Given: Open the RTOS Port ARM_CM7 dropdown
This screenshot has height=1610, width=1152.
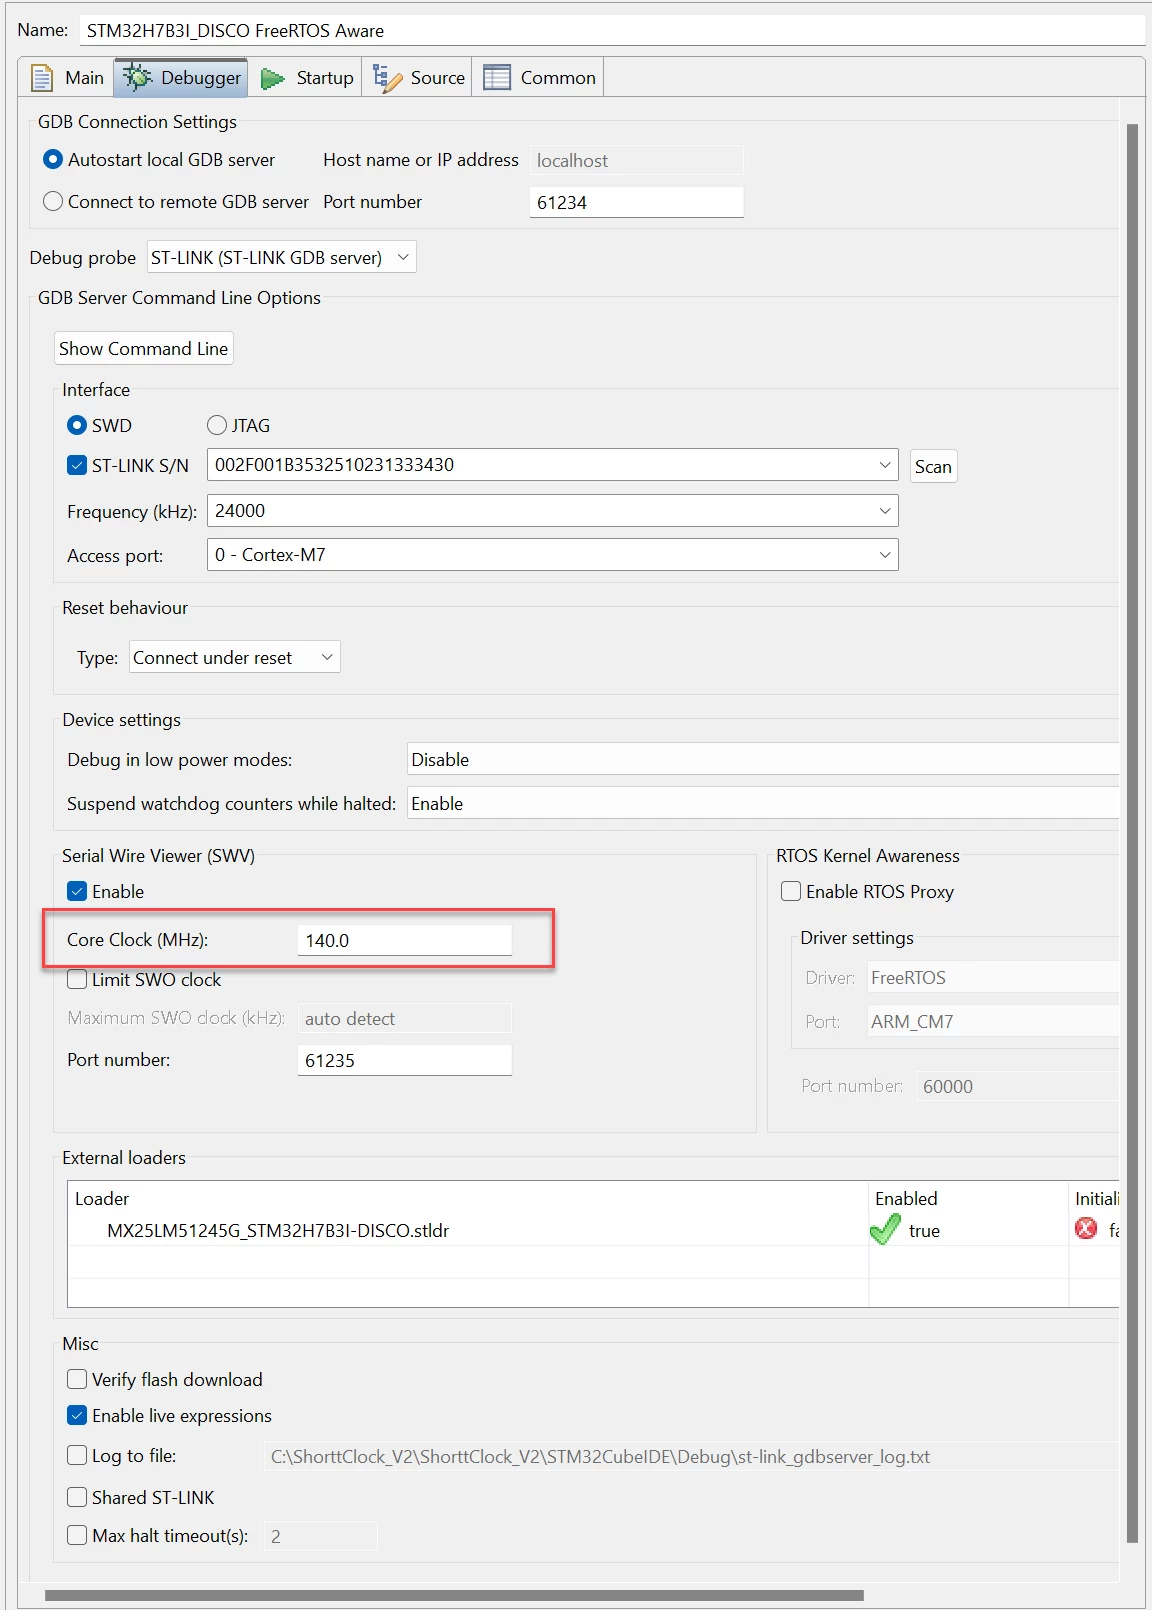Looking at the screenshot, I should 992,1021.
